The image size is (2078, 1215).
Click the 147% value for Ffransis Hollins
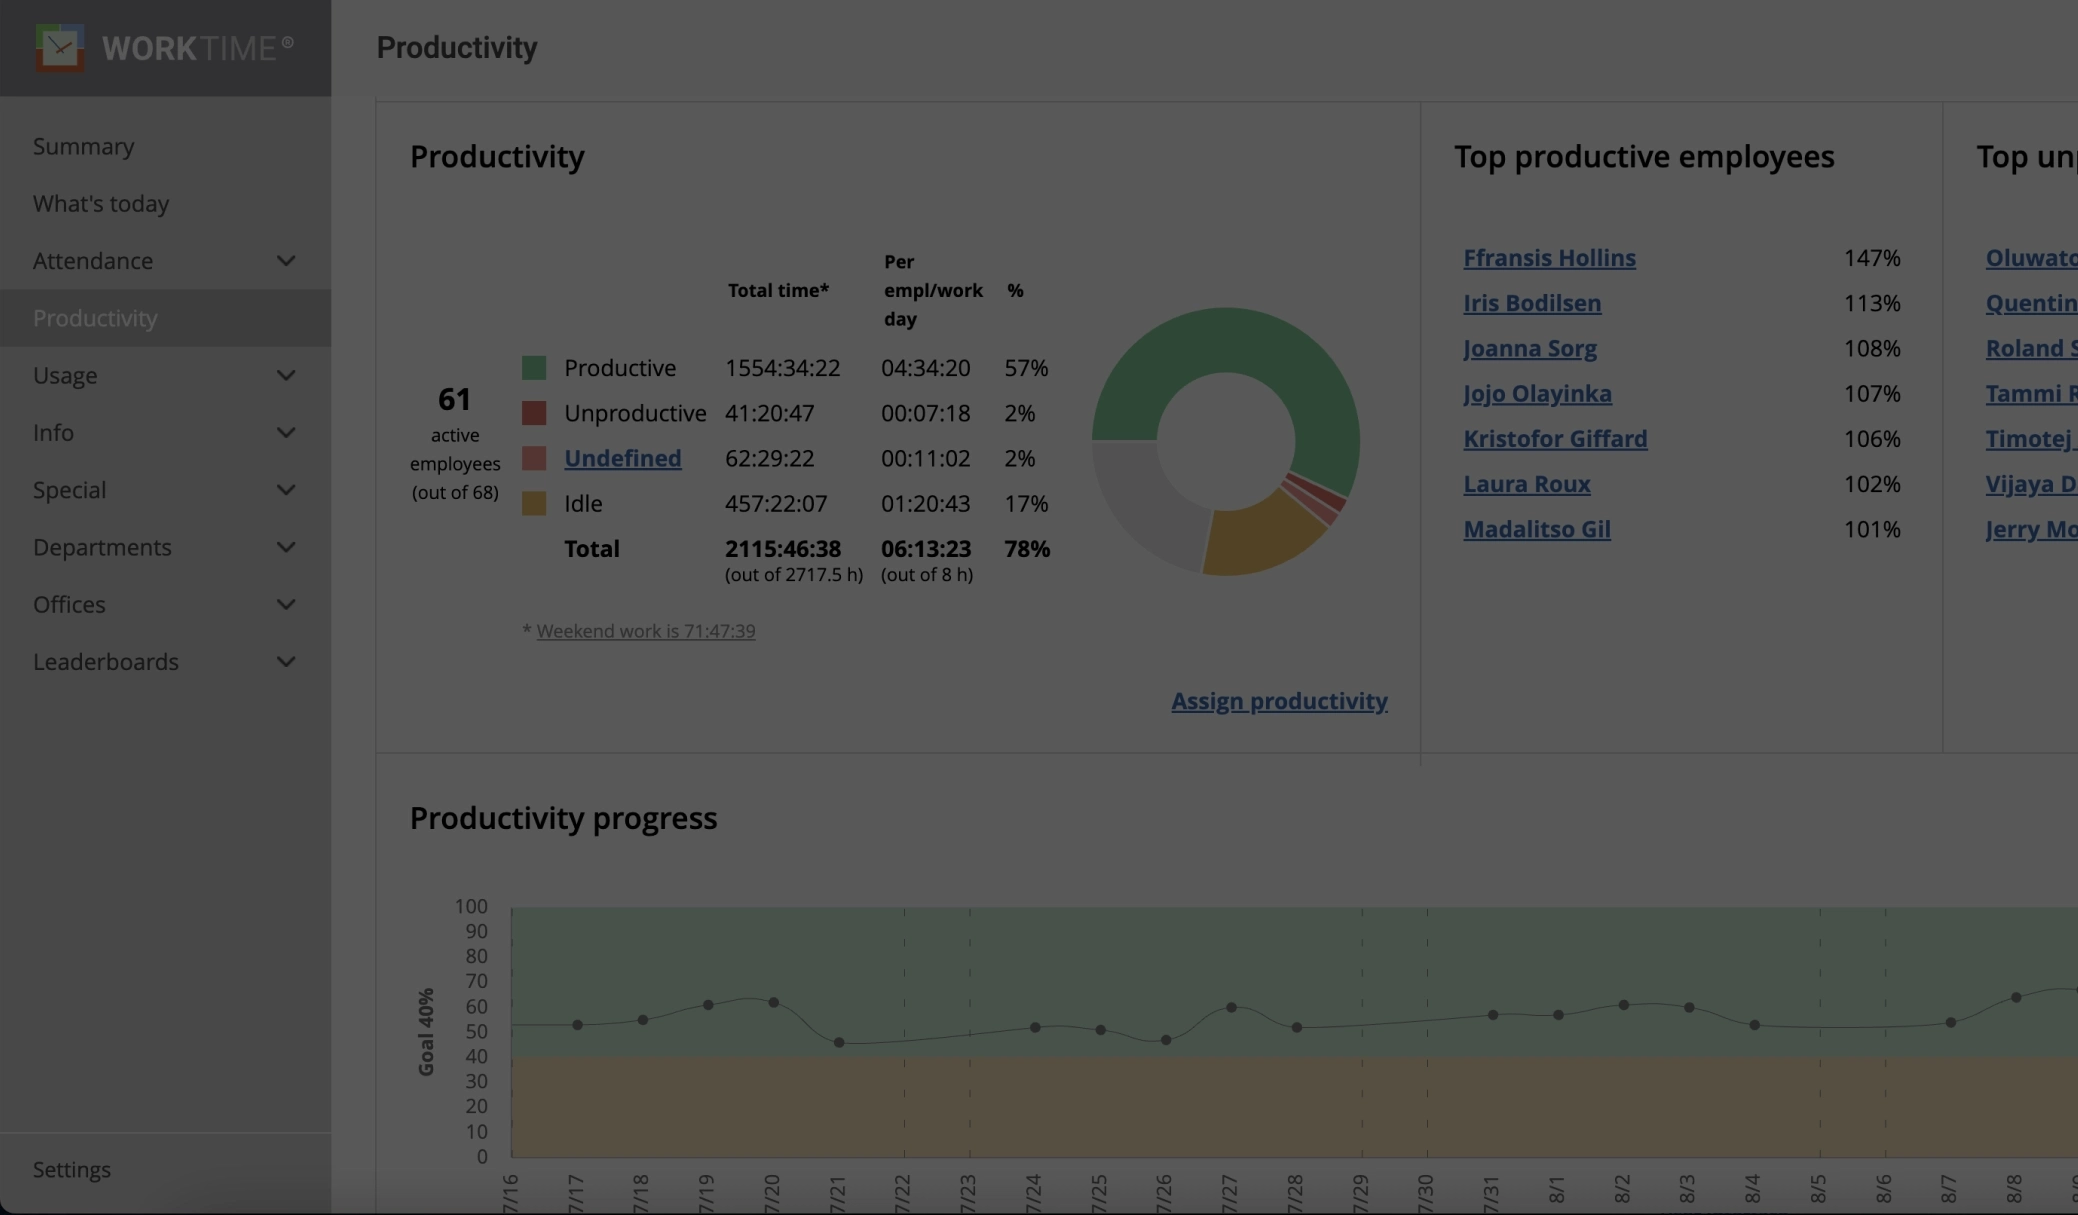coord(1872,258)
